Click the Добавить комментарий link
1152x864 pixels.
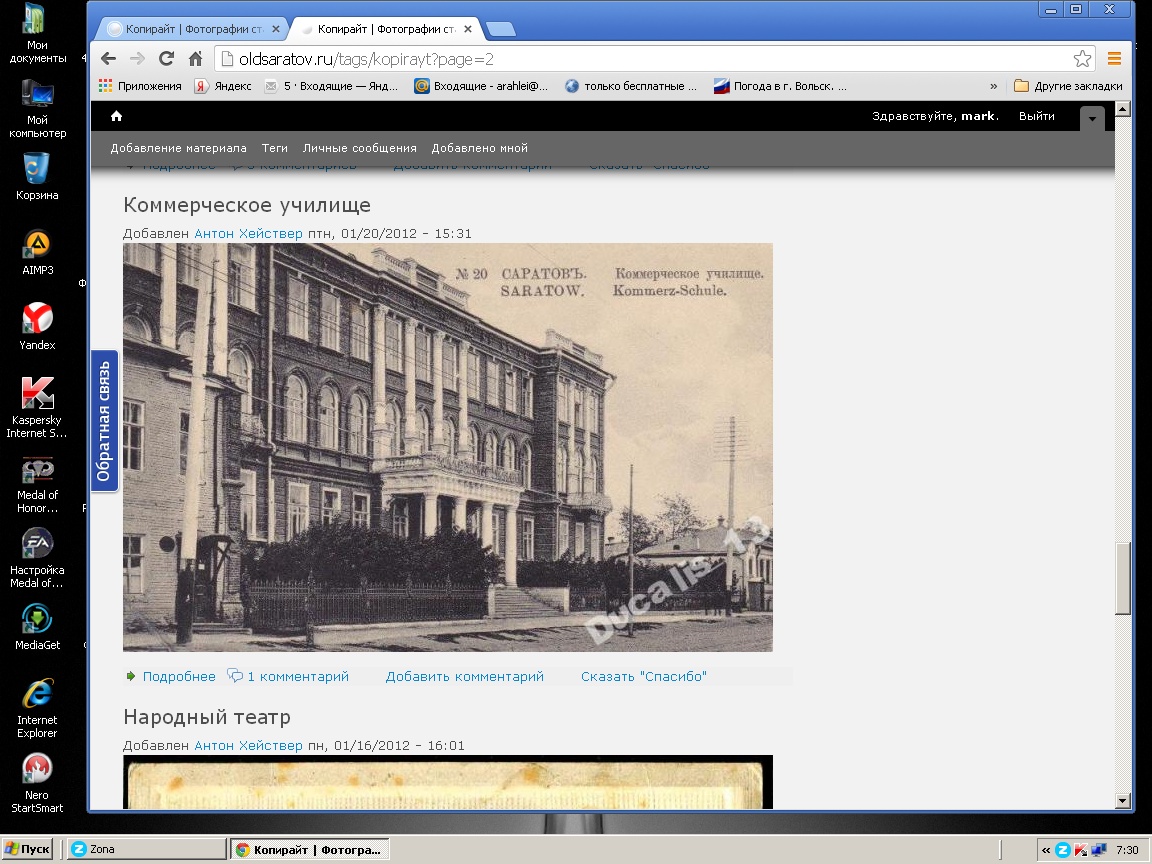[x=465, y=677]
